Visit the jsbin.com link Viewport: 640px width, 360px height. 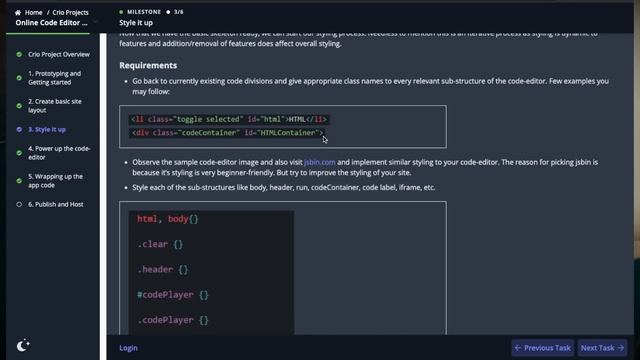pyautogui.click(x=320, y=162)
